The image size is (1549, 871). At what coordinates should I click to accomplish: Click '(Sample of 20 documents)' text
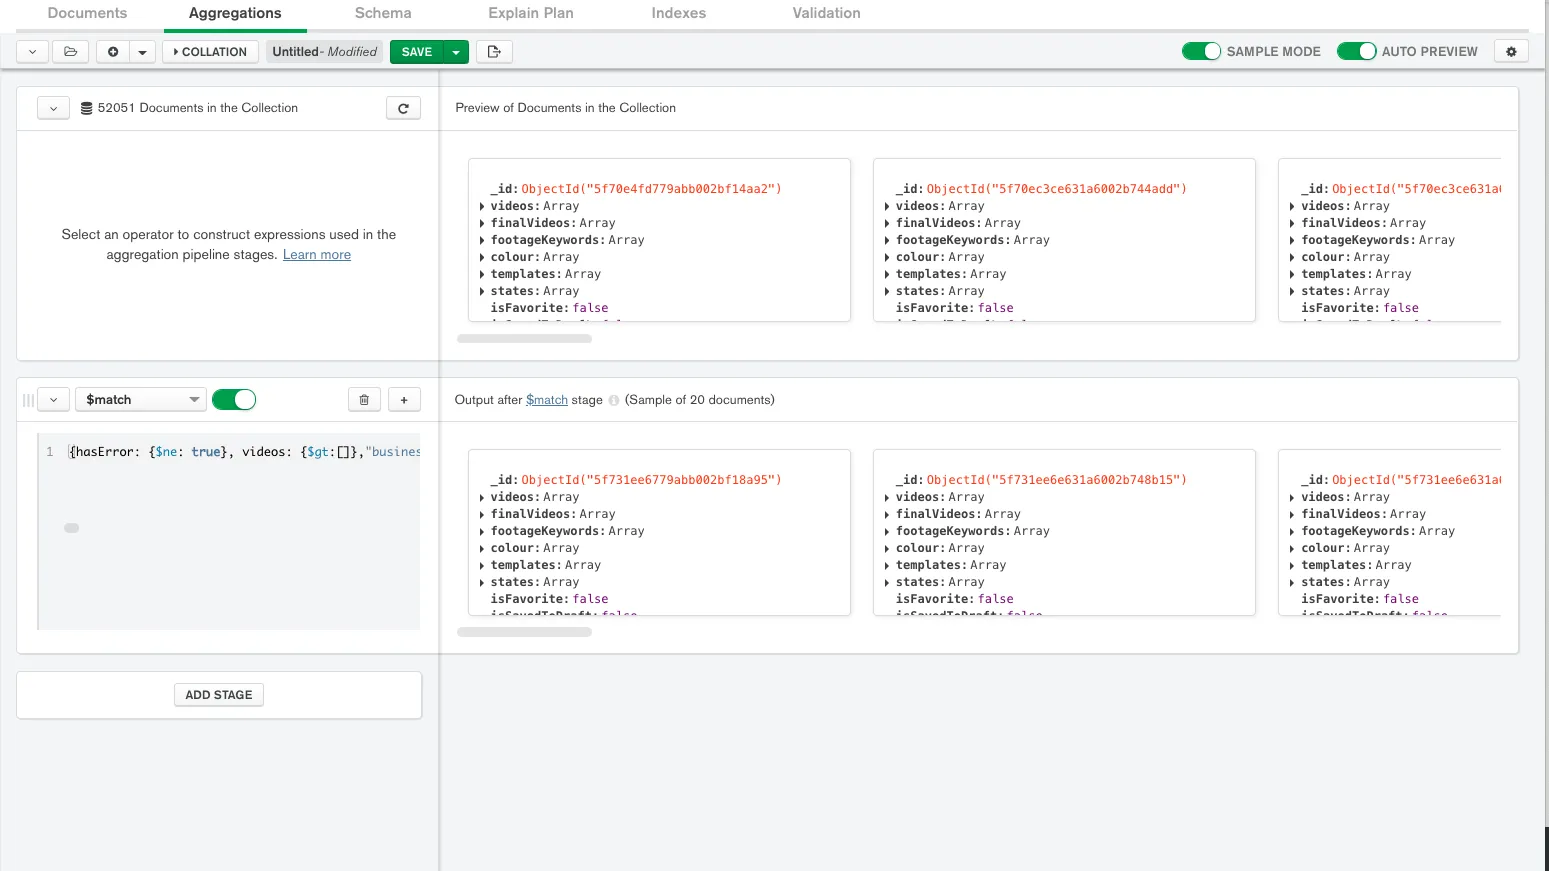(700, 400)
